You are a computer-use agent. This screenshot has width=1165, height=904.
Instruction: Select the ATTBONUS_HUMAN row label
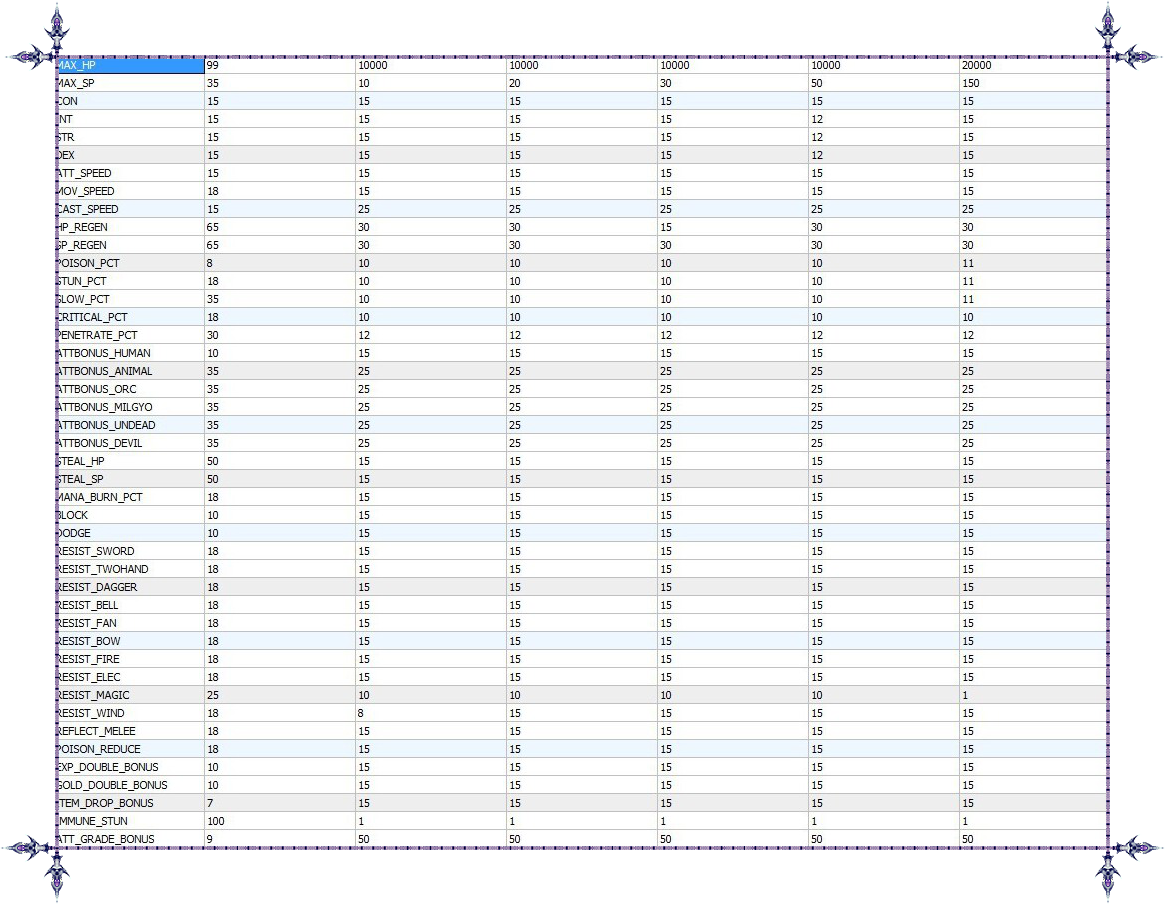tap(103, 353)
